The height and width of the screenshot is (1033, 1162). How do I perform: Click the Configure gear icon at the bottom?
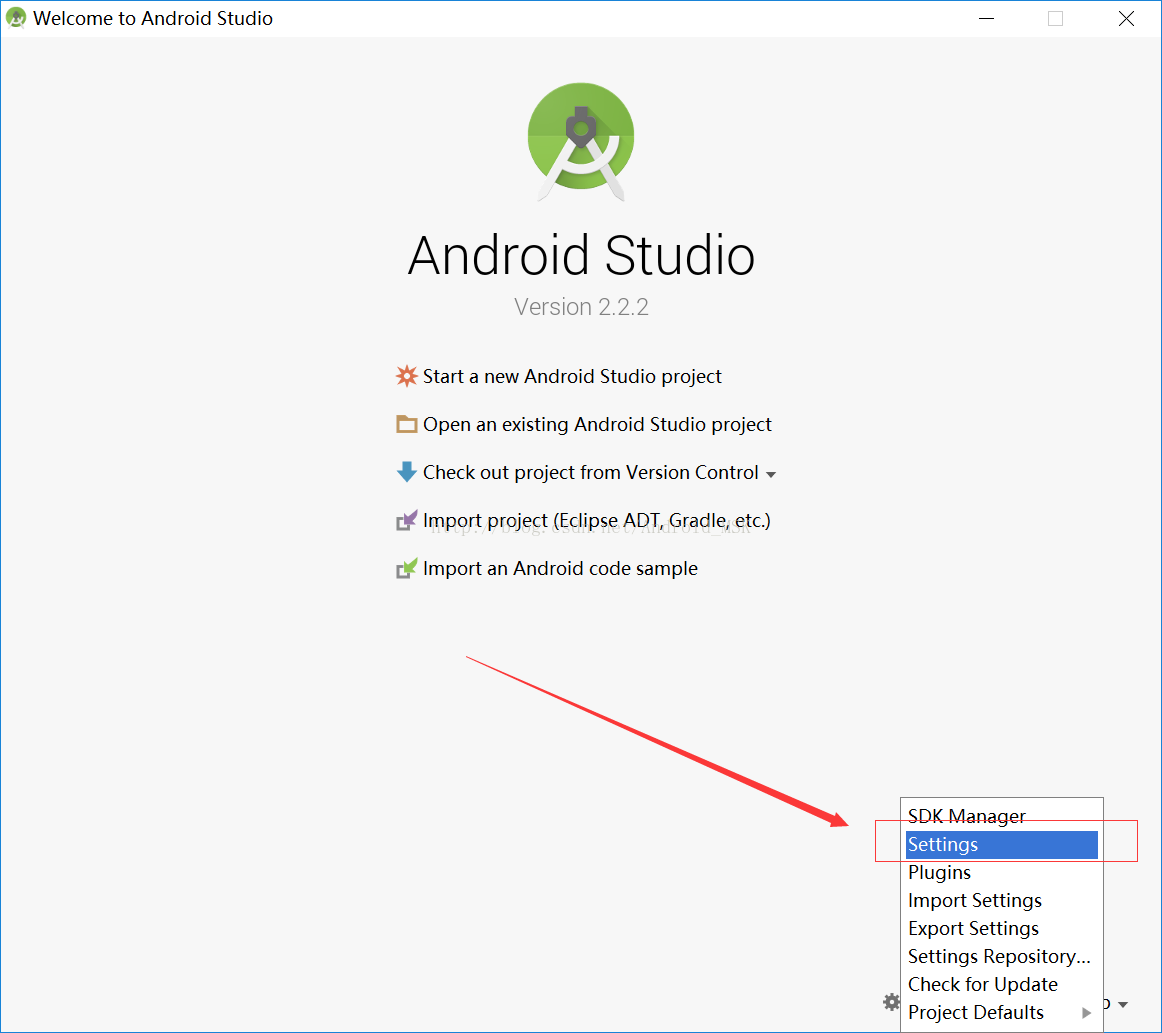891,1003
